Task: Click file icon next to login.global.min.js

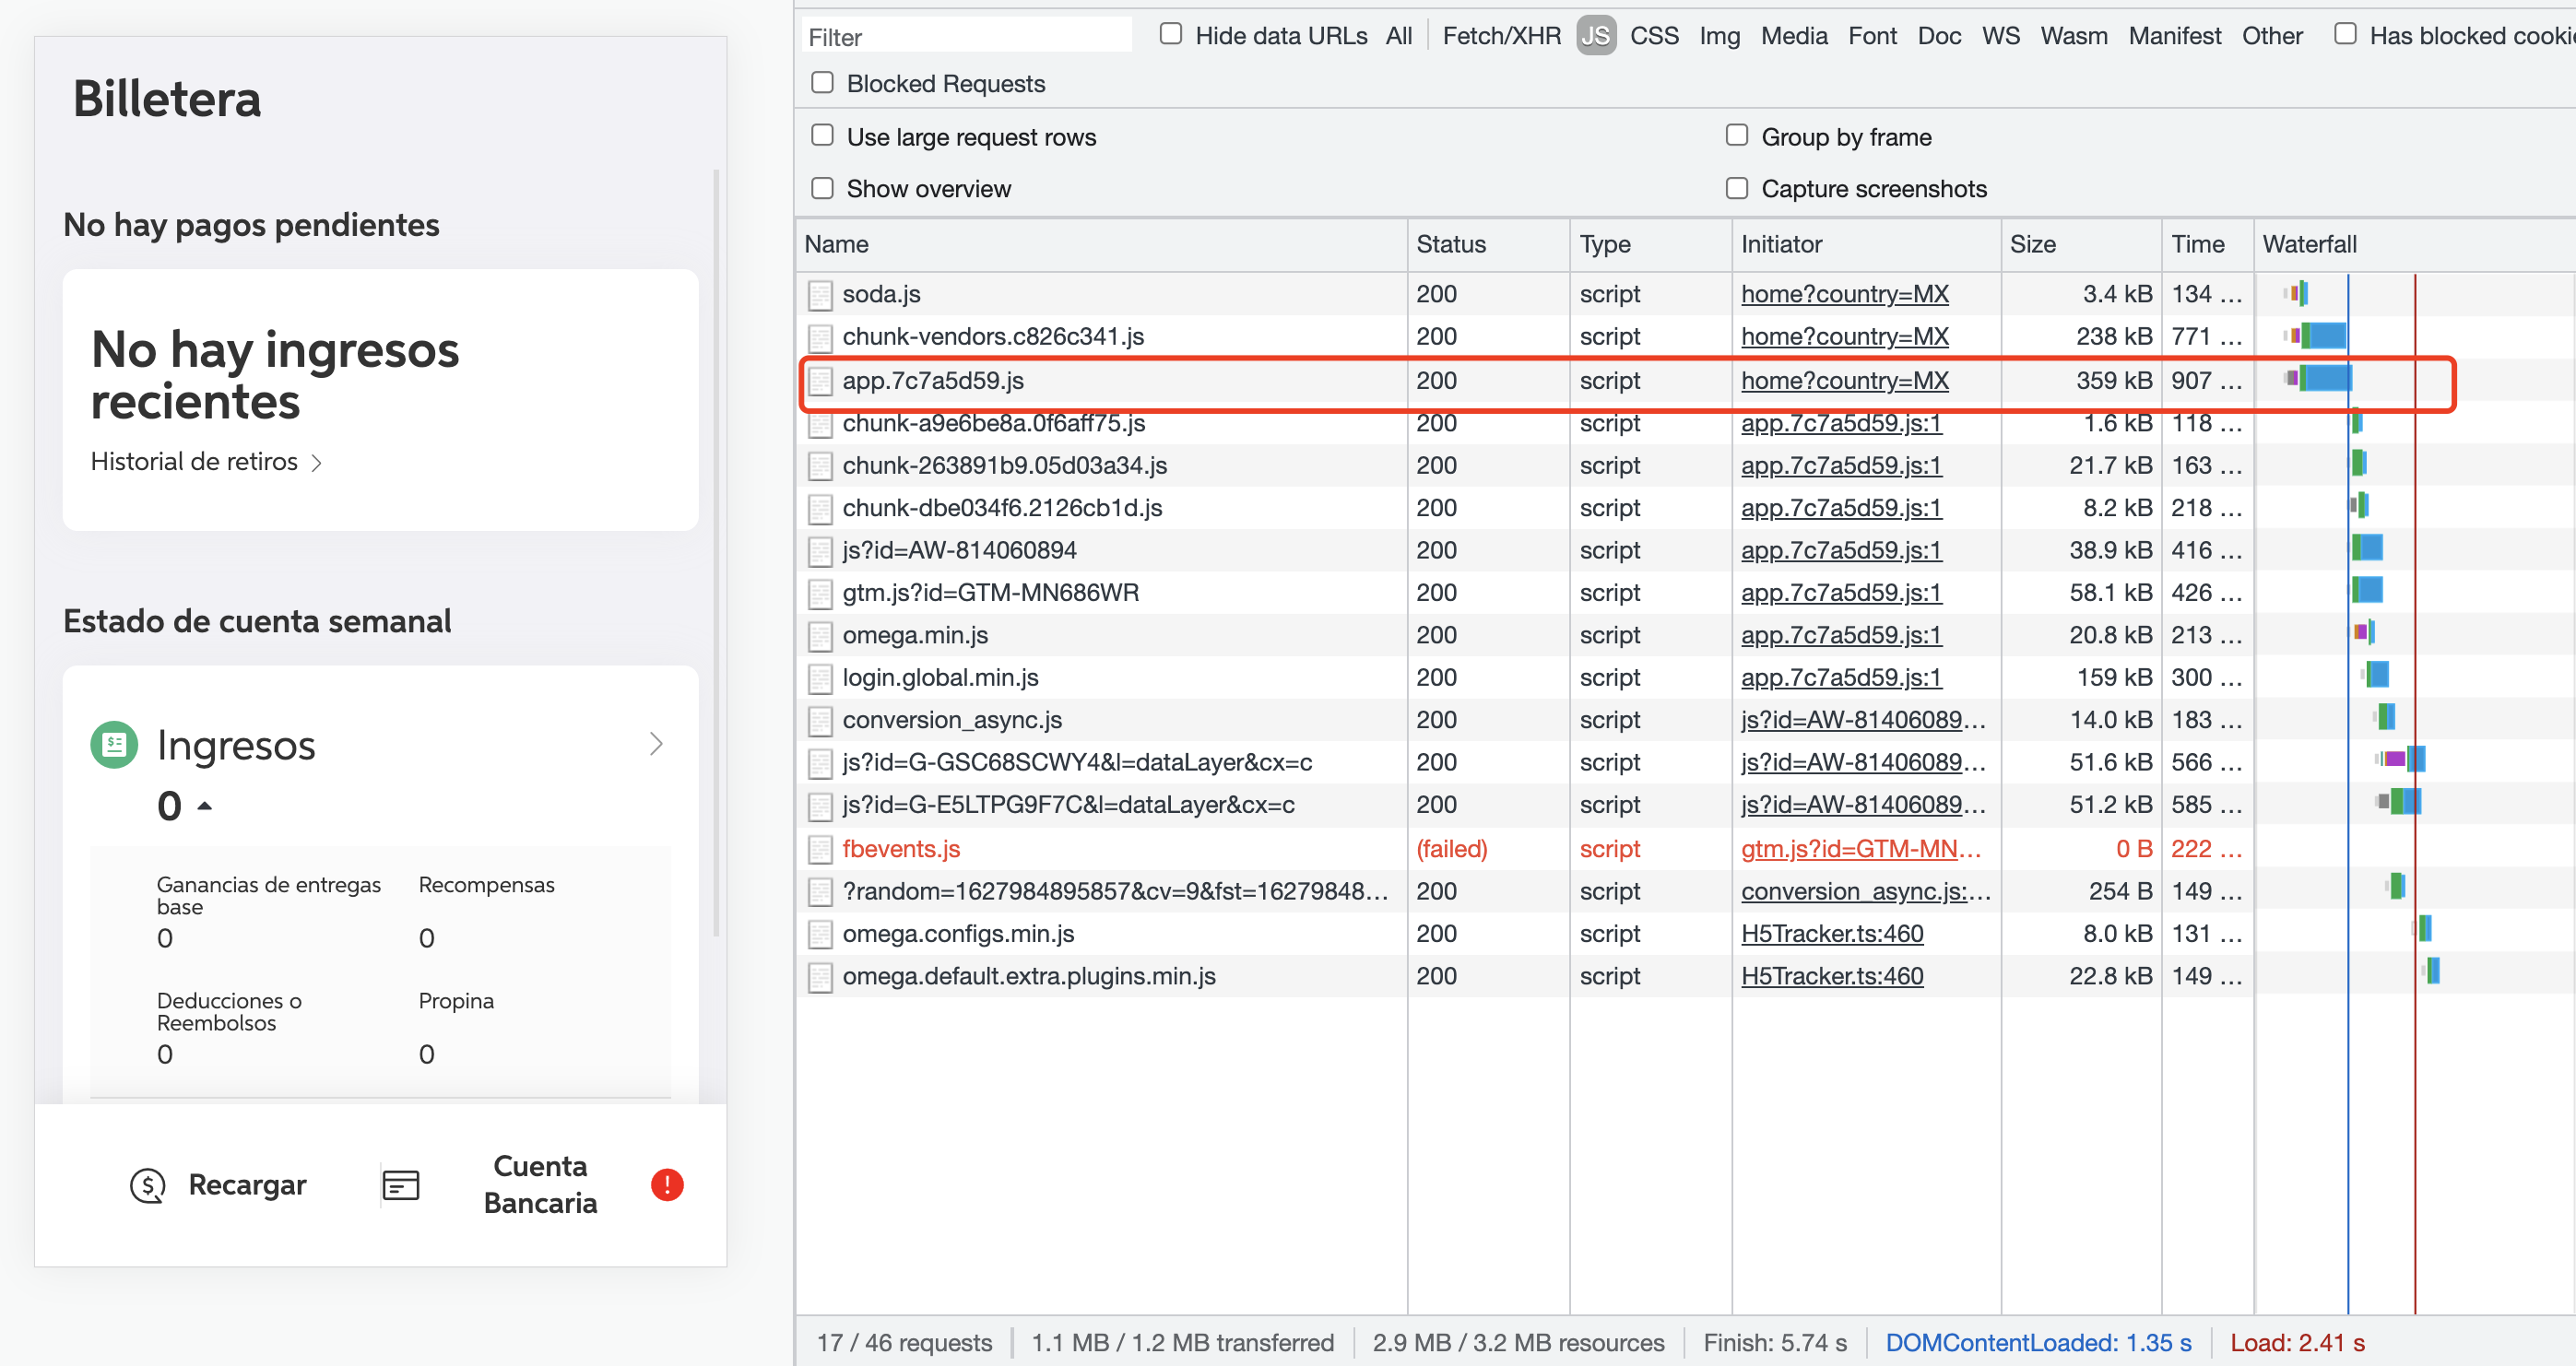Action: click(x=820, y=679)
